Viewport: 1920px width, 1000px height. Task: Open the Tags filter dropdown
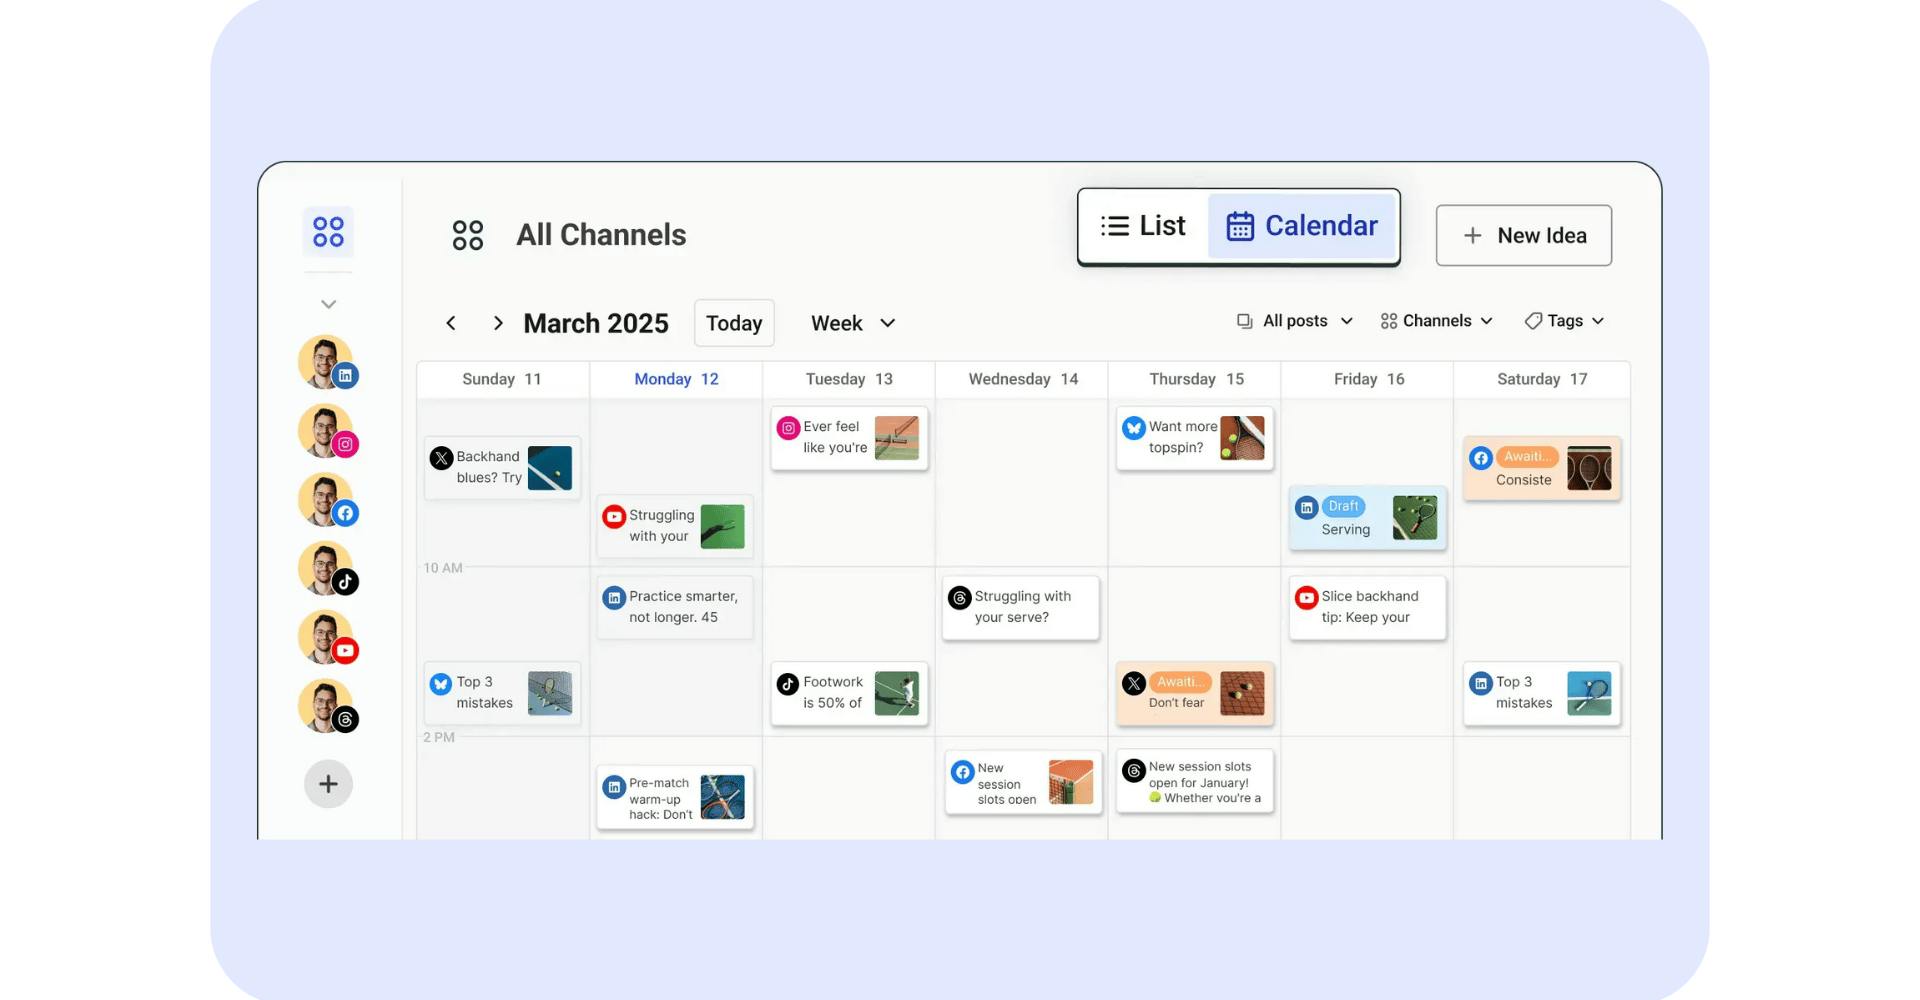tap(1564, 321)
